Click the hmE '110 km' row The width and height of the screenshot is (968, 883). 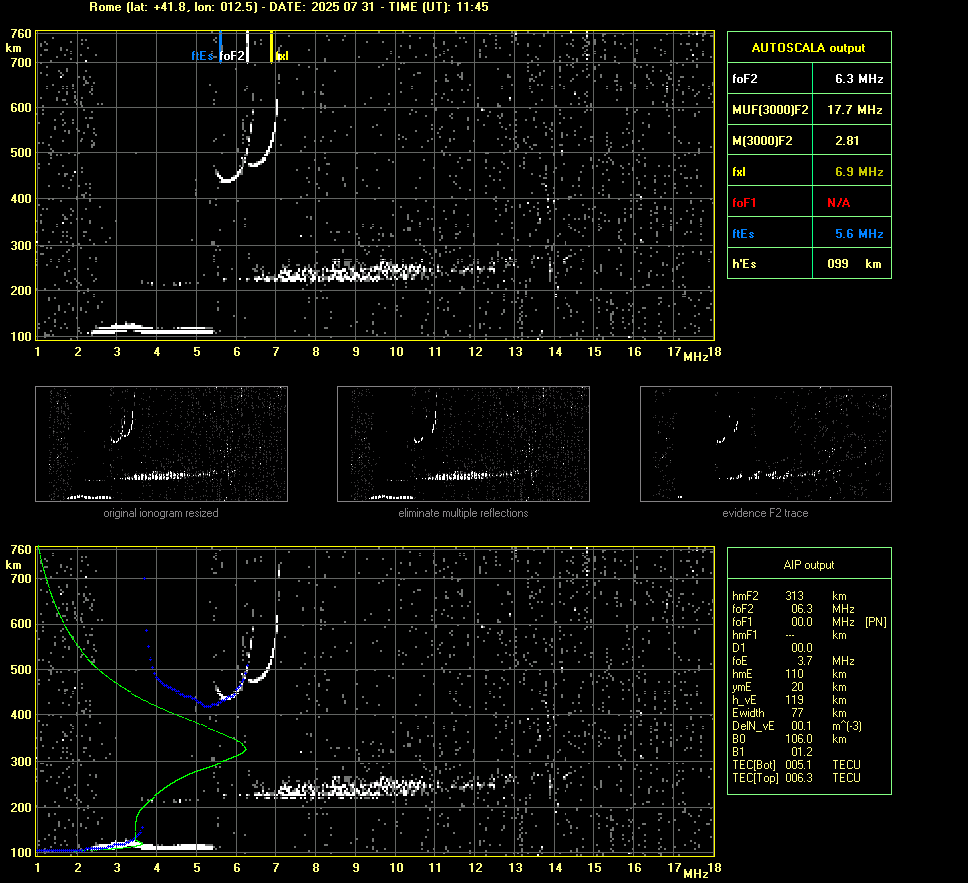tap(789, 674)
